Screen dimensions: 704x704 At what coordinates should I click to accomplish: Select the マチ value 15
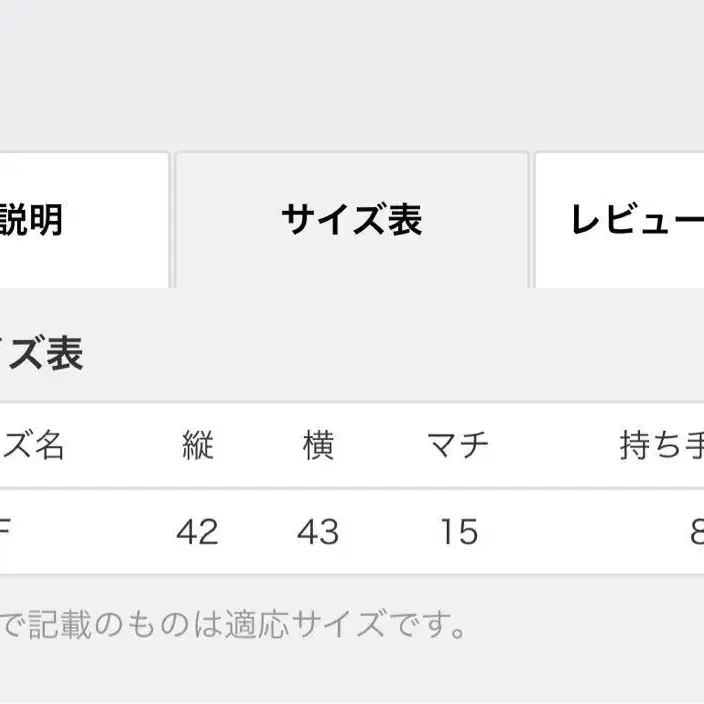click(x=458, y=532)
